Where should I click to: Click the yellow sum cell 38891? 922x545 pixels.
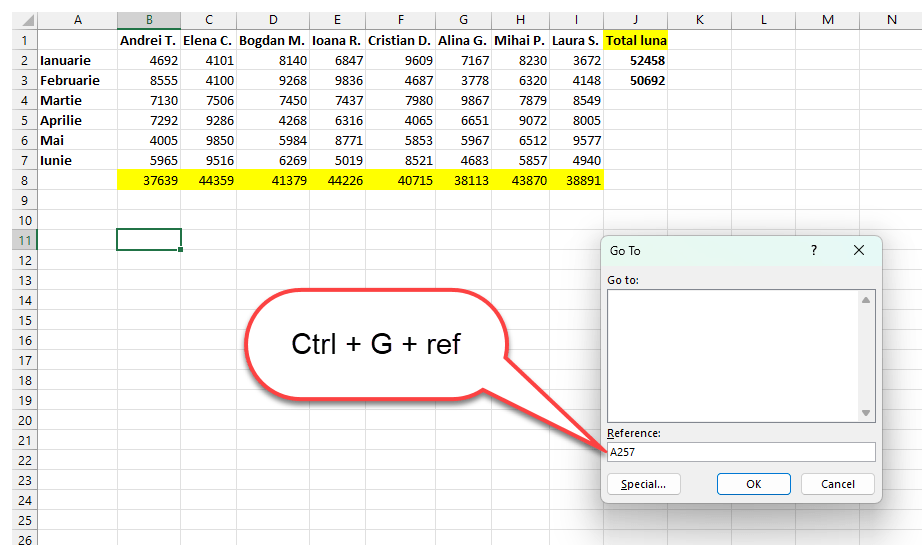click(576, 180)
